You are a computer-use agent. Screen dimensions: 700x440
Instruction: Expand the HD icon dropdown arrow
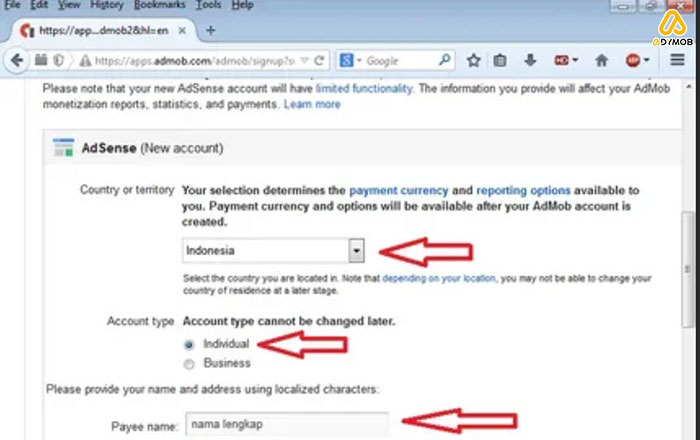click(x=575, y=60)
